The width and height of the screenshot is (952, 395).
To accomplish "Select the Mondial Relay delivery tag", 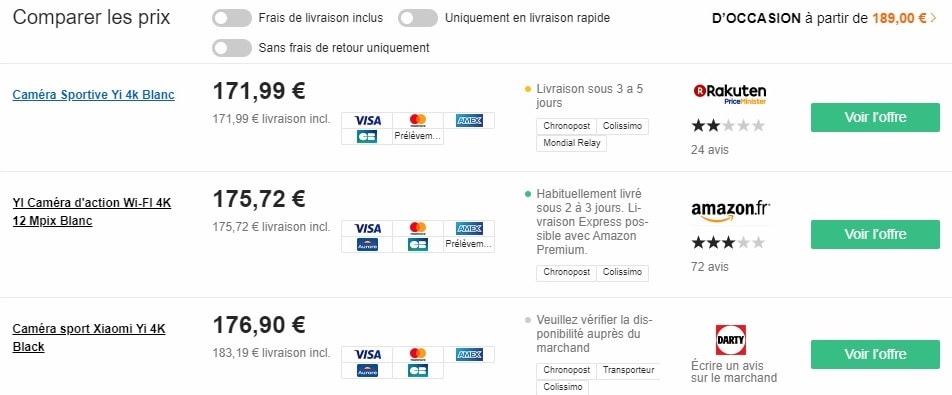I will (571, 143).
